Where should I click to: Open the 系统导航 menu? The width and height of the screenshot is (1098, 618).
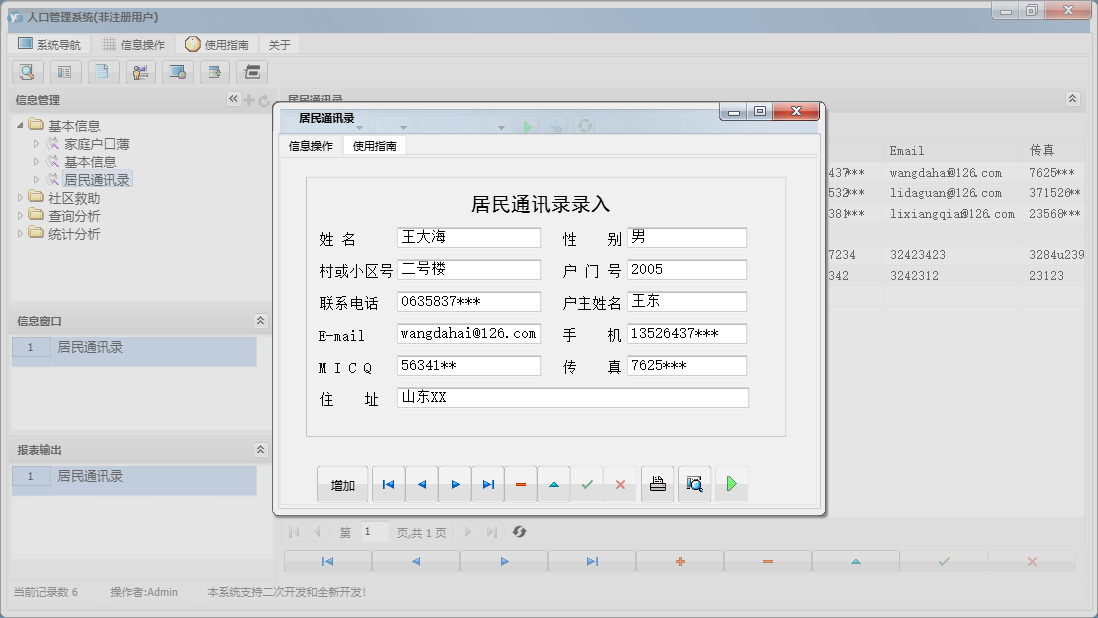pos(50,45)
